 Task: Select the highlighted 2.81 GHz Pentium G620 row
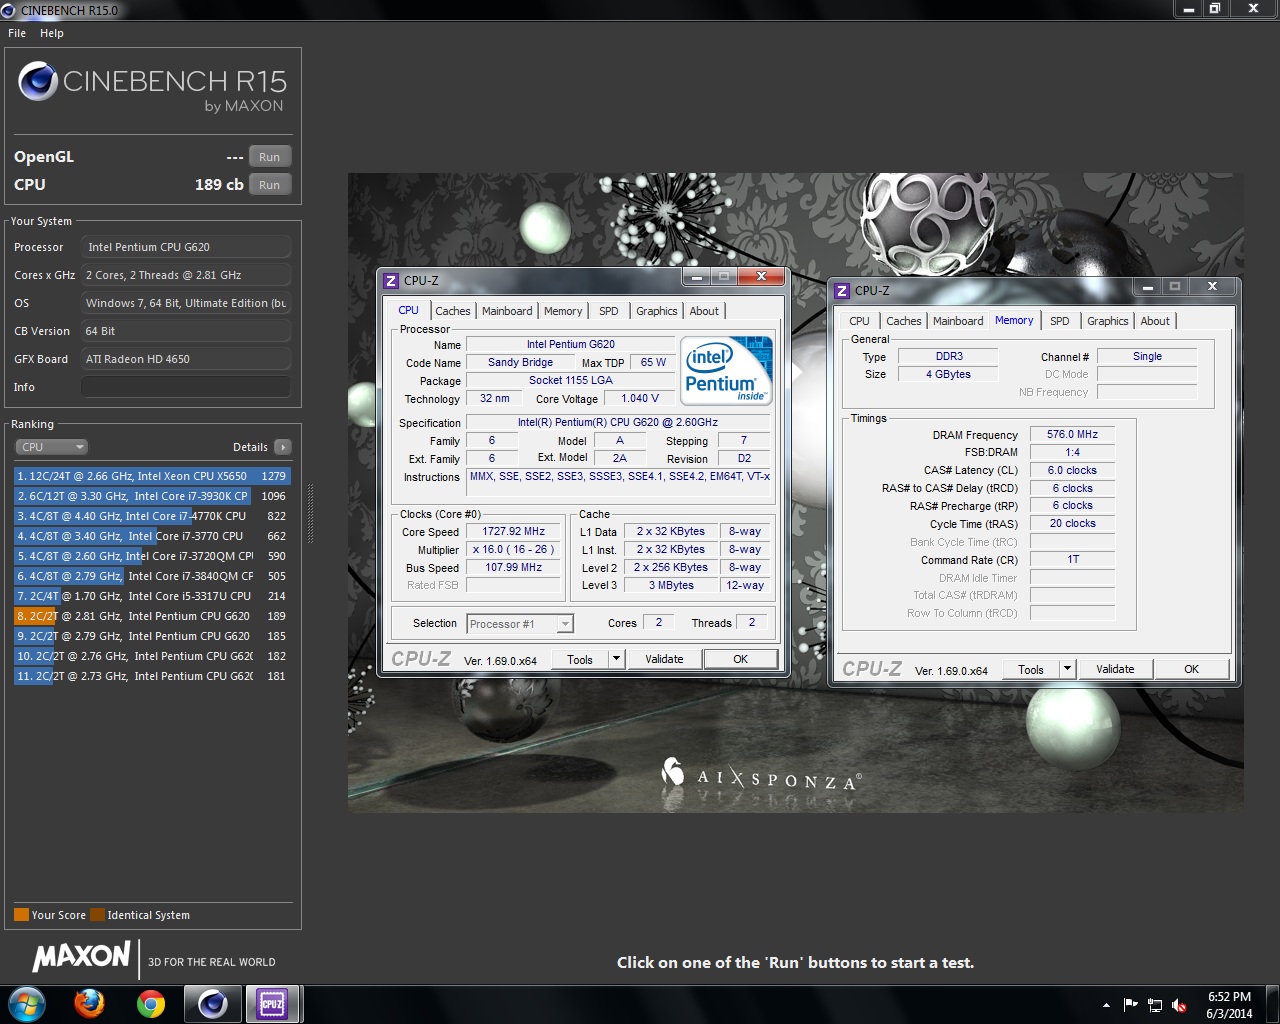[x=152, y=616]
